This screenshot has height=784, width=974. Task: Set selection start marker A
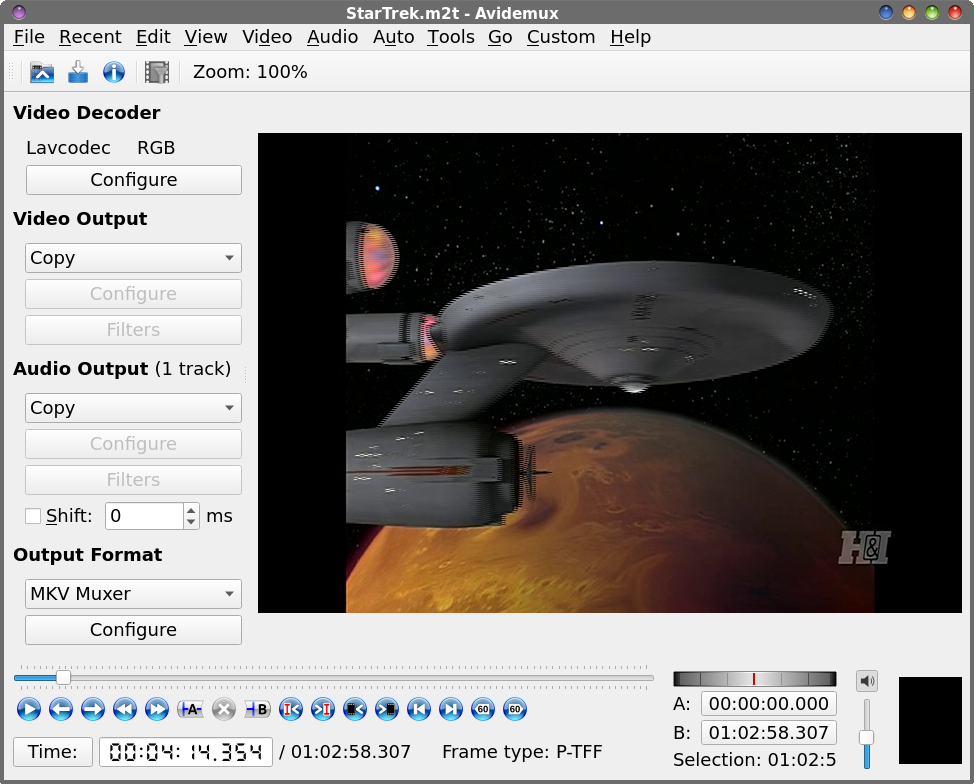190,709
